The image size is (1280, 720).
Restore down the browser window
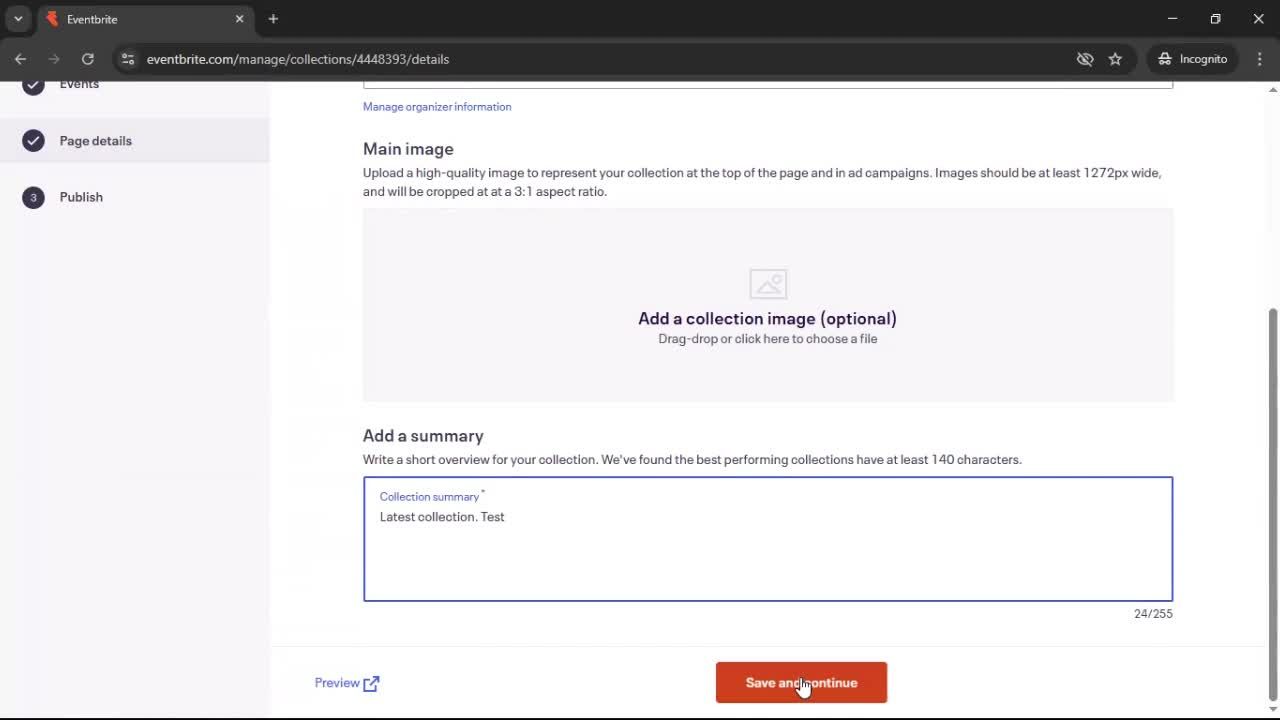pyautogui.click(x=1215, y=19)
